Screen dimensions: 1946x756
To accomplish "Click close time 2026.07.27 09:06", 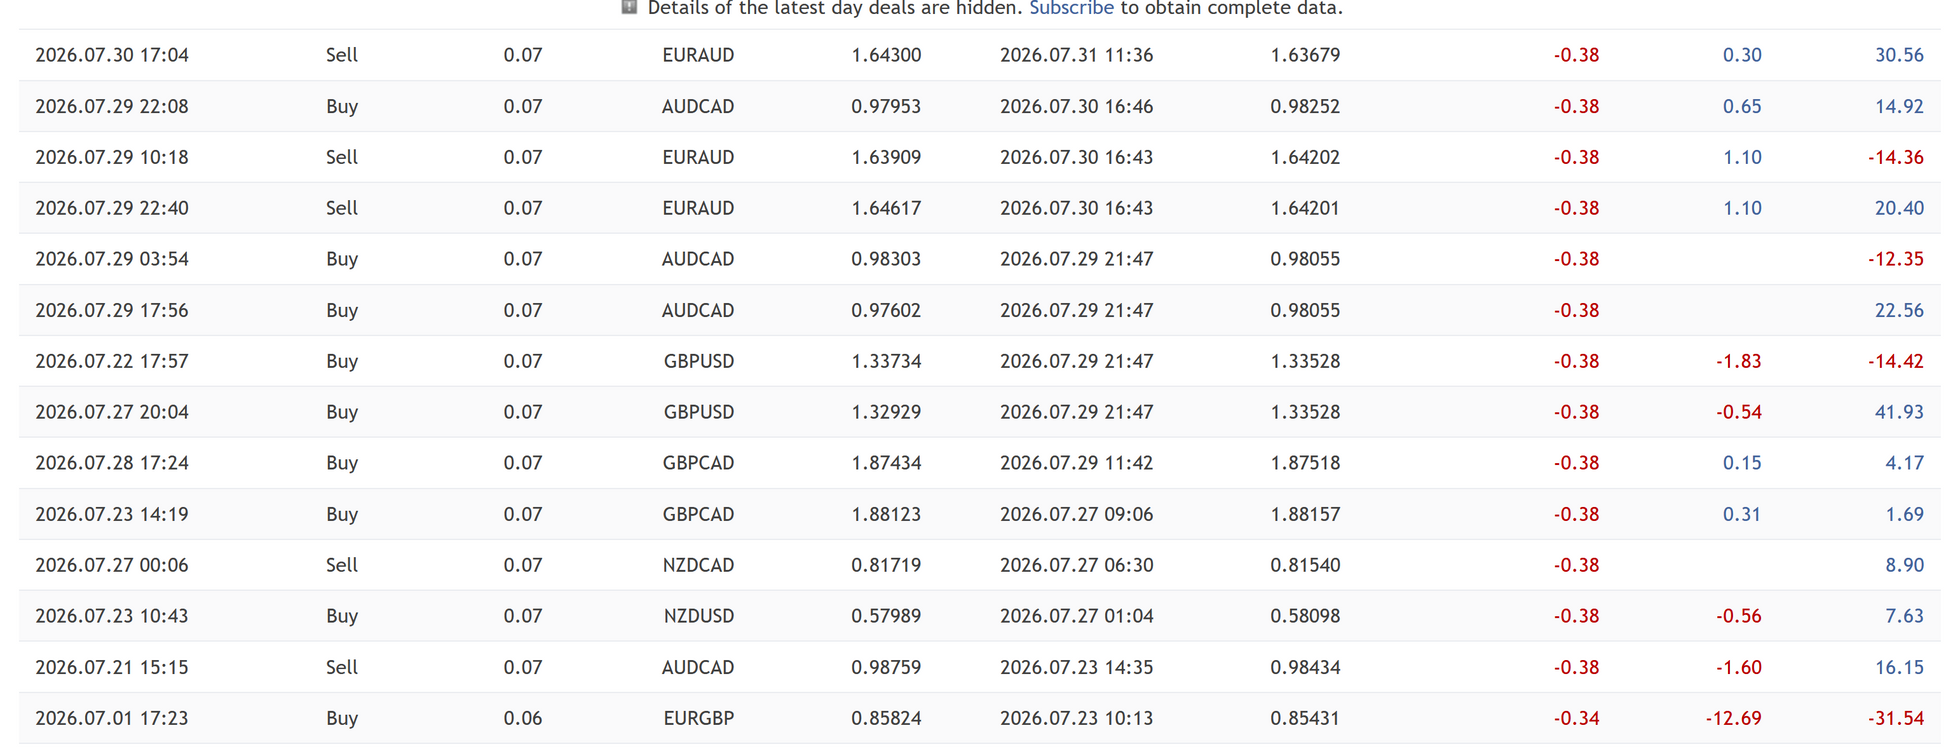I will (1076, 514).
